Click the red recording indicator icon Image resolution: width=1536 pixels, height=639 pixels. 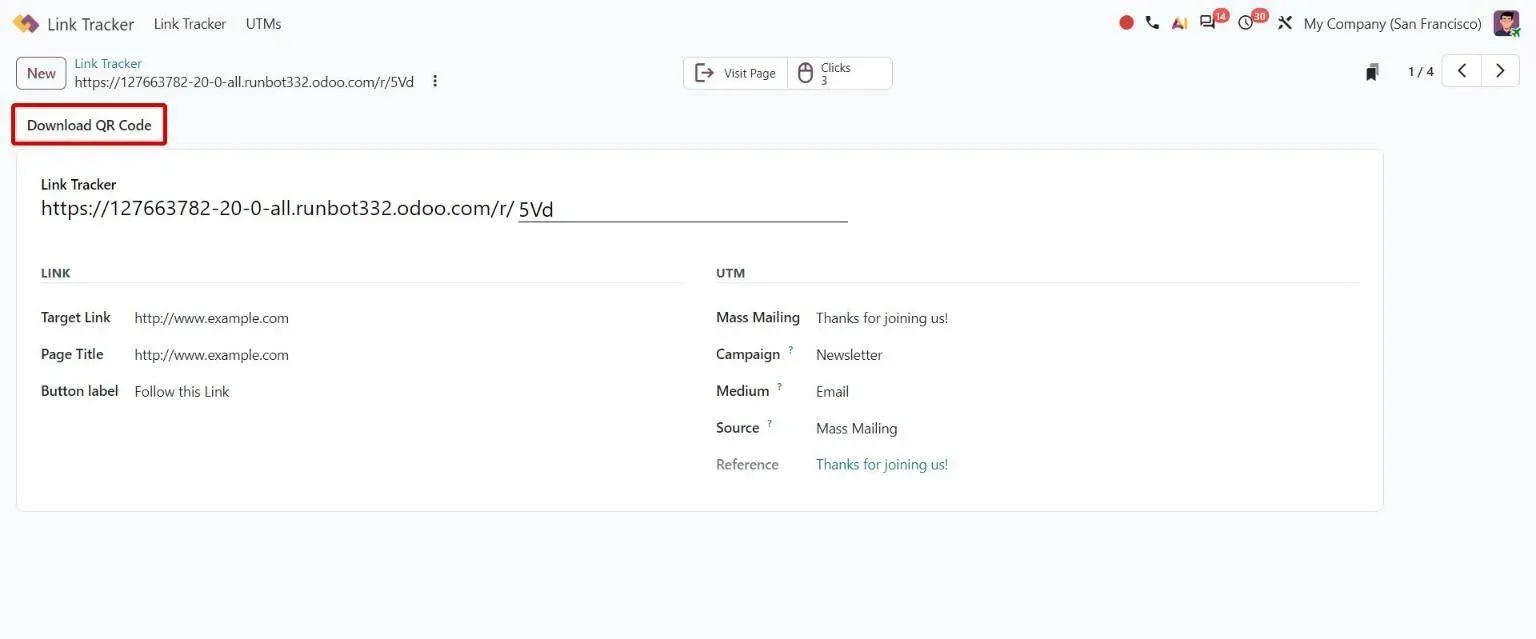1127,23
